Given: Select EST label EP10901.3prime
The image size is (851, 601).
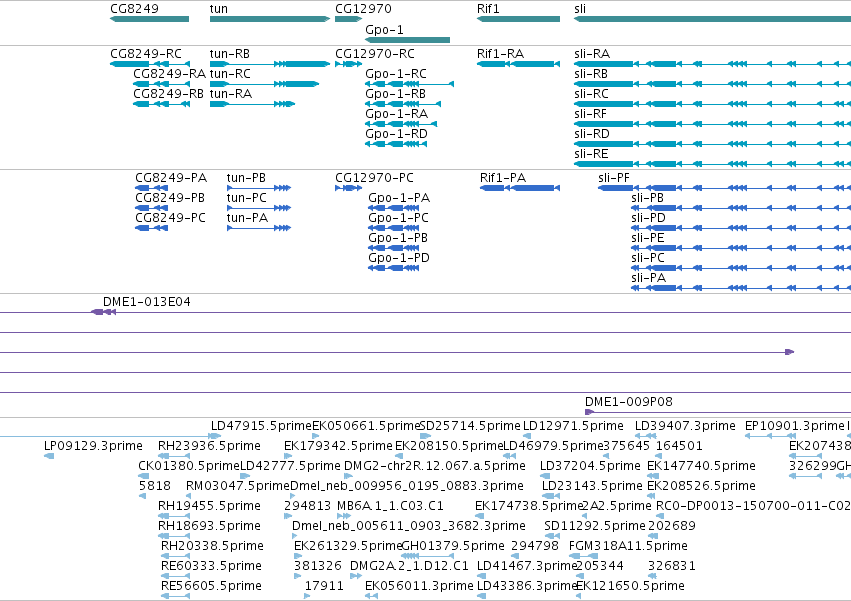Looking at the screenshot, I should 795,426.
